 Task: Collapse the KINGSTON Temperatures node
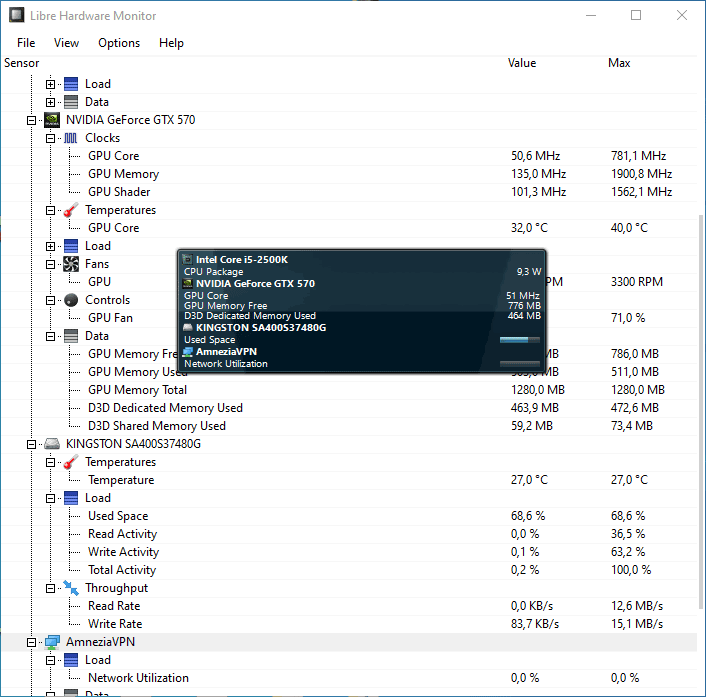click(50, 462)
